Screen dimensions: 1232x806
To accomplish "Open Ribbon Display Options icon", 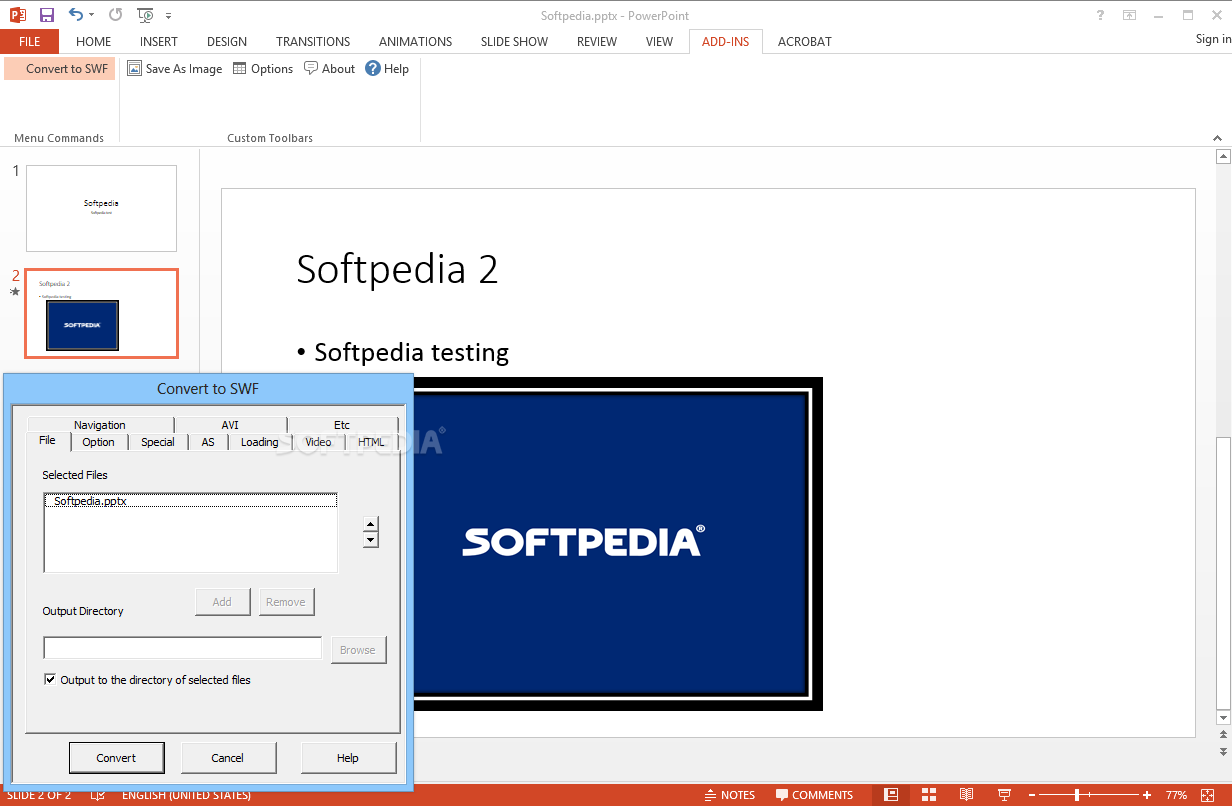I will [x=1129, y=15].
